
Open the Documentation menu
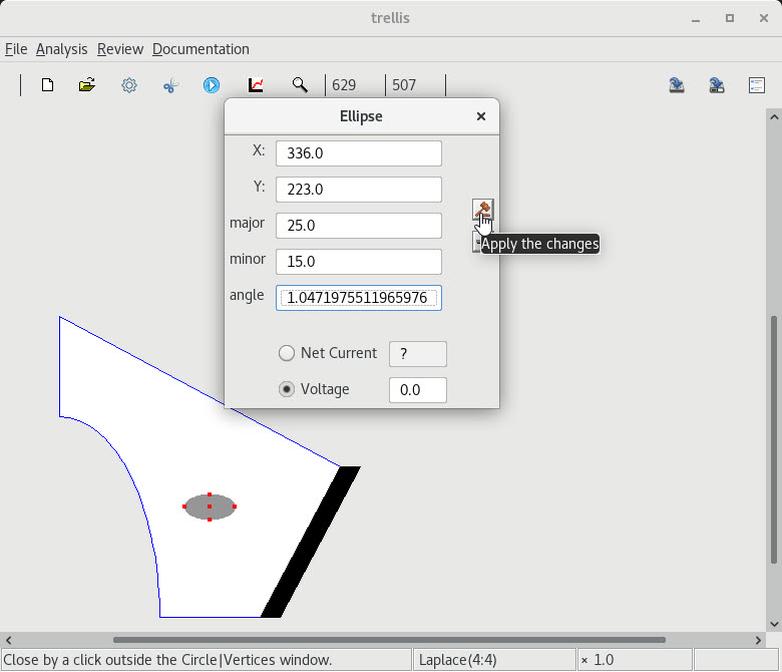[200, 49]
